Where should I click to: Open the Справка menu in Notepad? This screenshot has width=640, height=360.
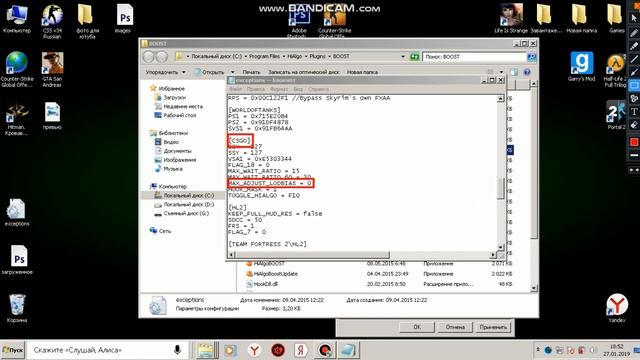click(318, 89)
